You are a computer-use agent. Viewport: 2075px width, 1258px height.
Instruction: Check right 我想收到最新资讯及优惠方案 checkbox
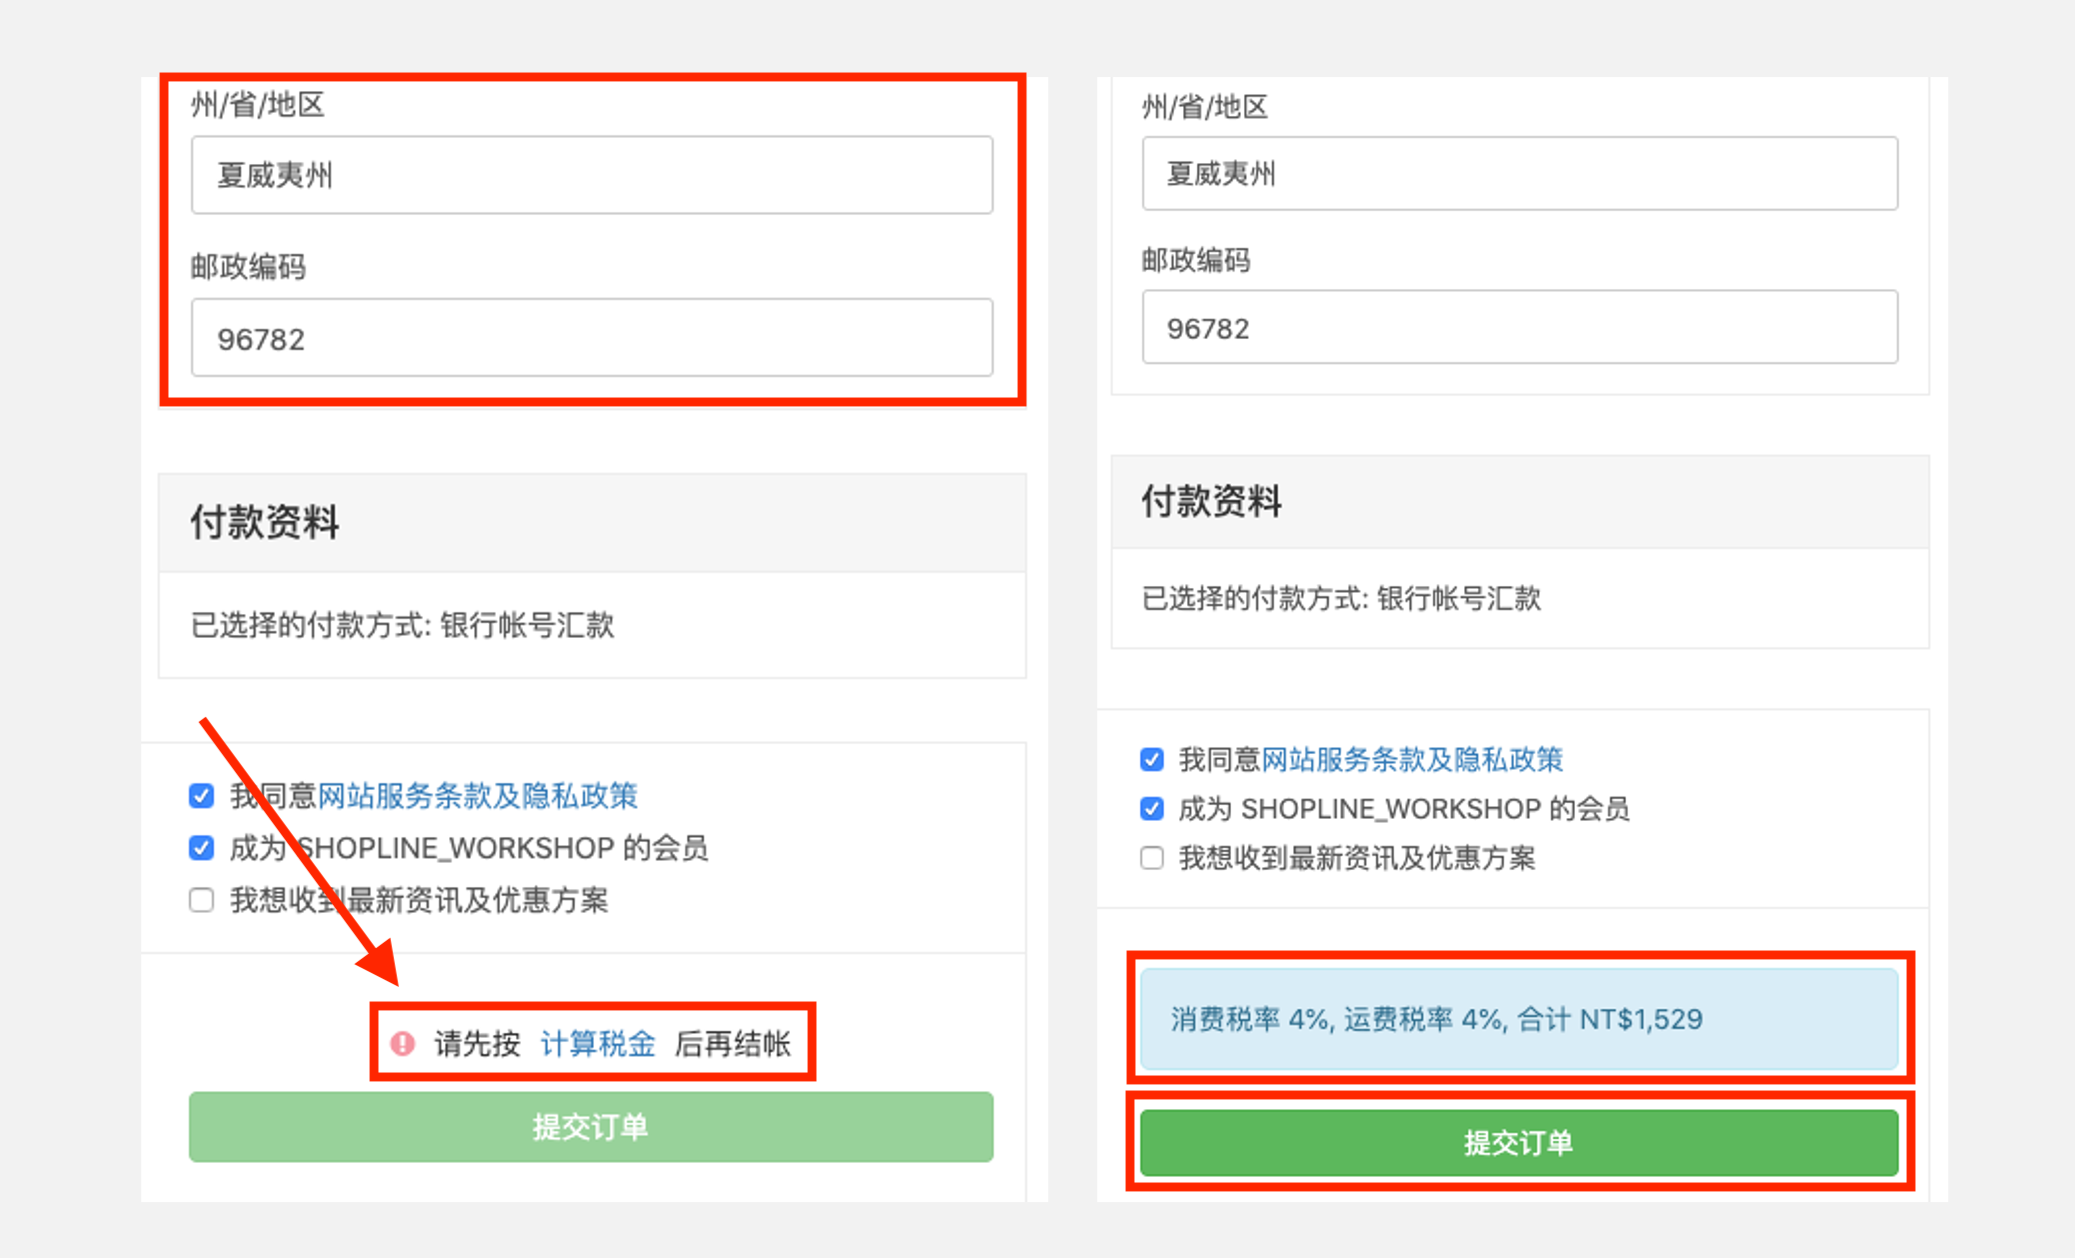coord(1152,858)
